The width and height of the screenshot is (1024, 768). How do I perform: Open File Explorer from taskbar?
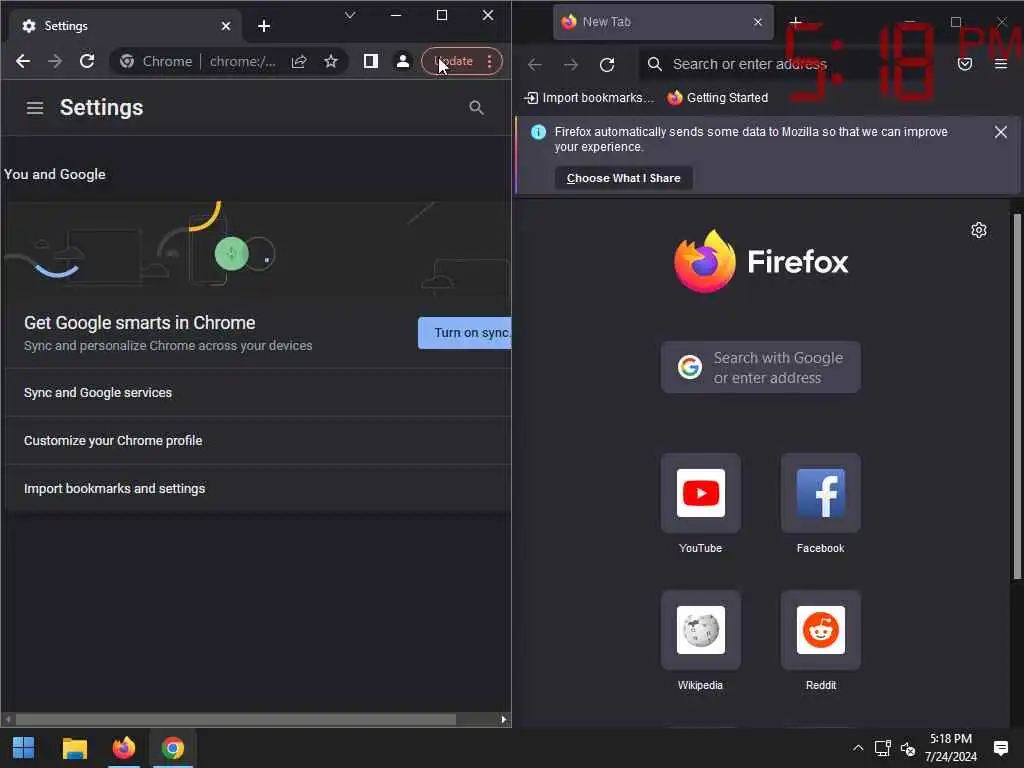pos(74,748)
